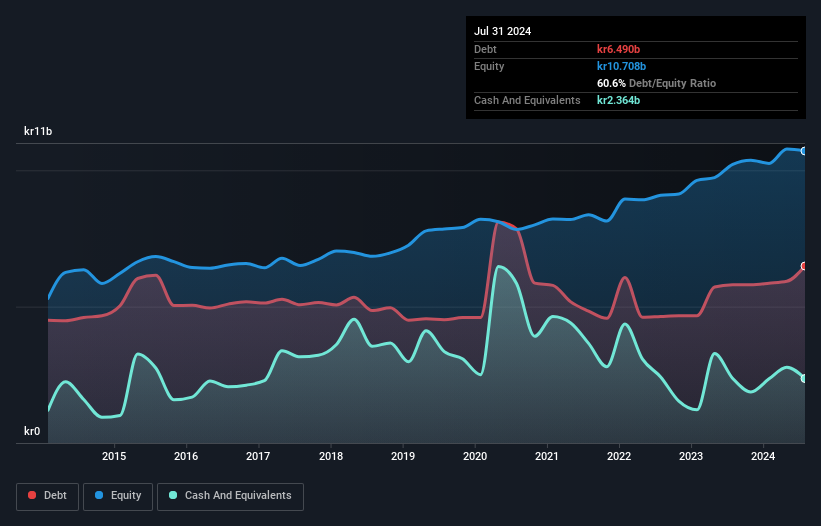Image resolution: width=821 pixels, height=526 pixels.
Task: Toggle the Debt series legend button
Action: (x=48, y=496)
